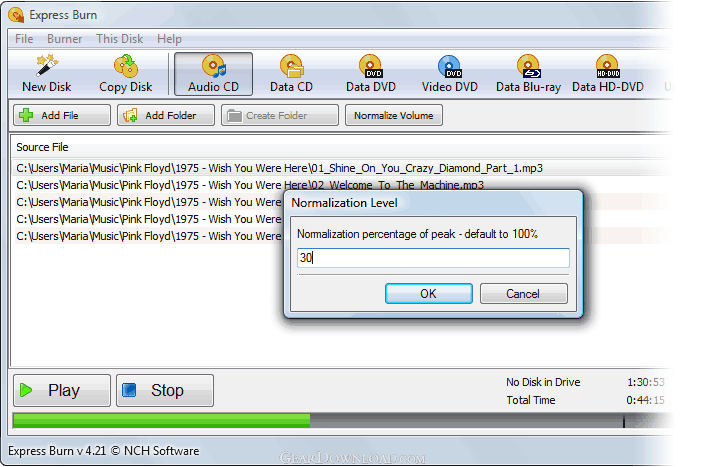Choose the Data DVD option
The width and height of the screenshot is (706, 467).
tap(371, 74)
